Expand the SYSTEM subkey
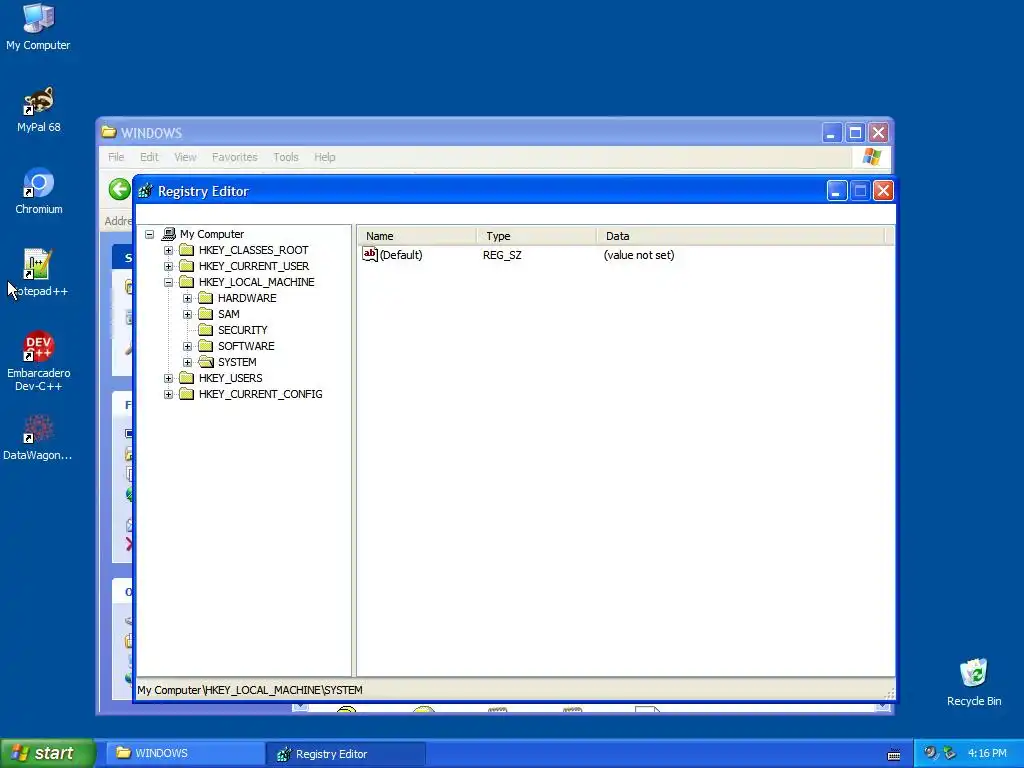This screenshot has height=768, width=1024. tap(187, 362)
